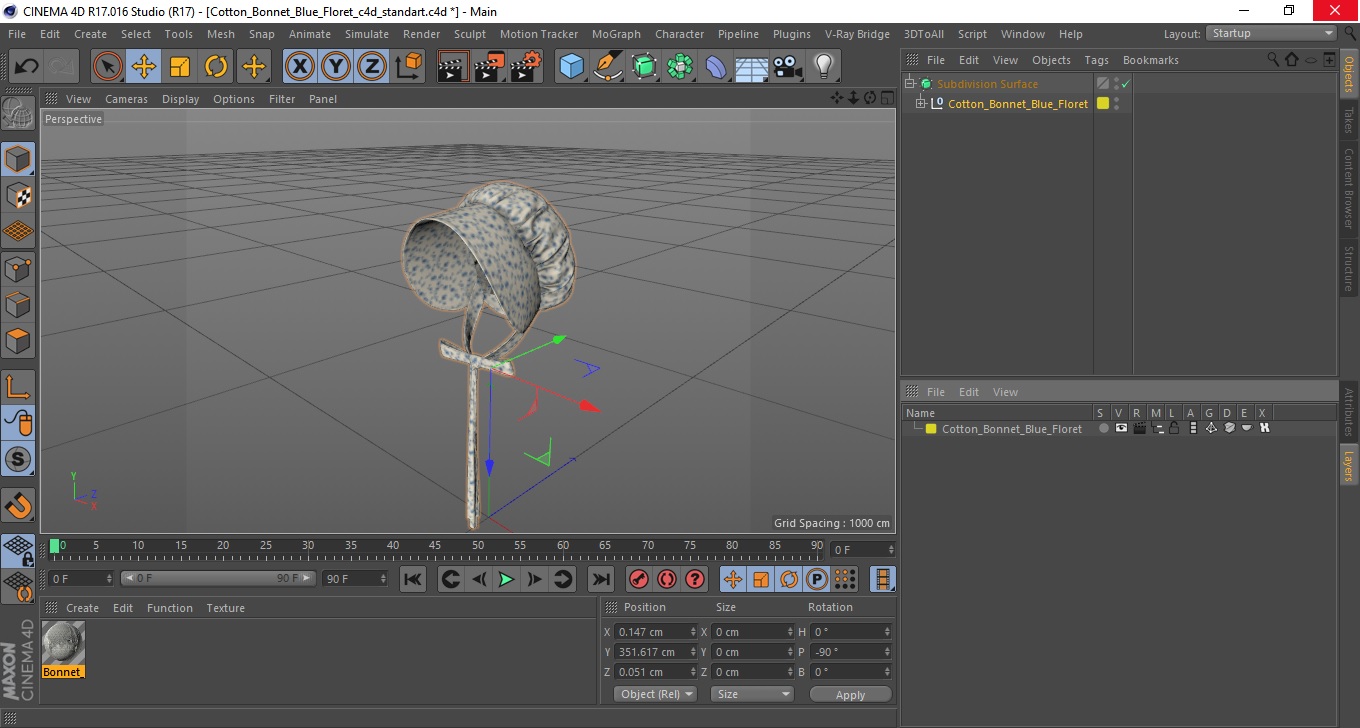Viewport: 1360px width, 728px height.
Task: Expand the Cotton_Bonnet_Blue_Floret object tree
Action: pos(920,103)
